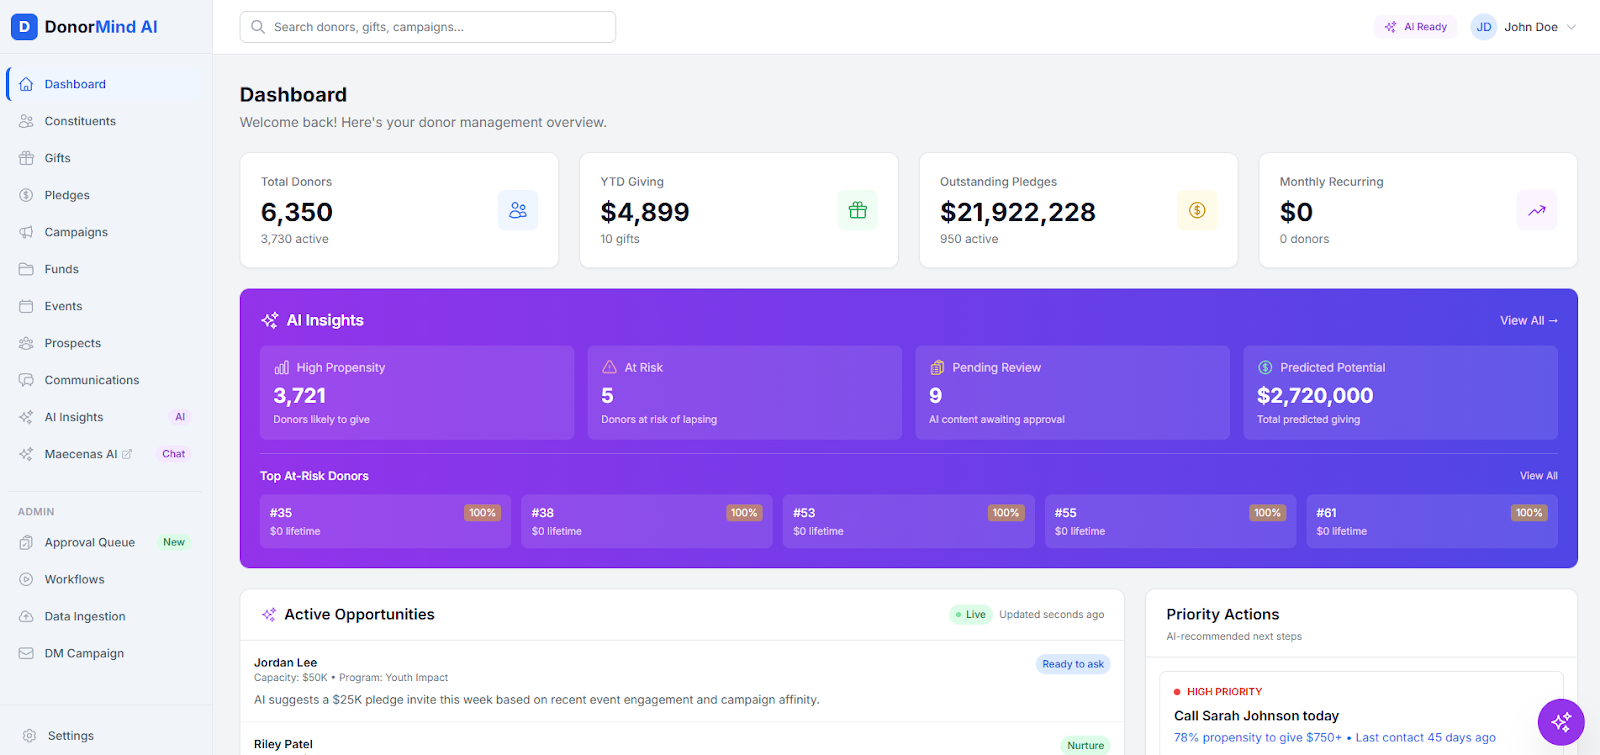The image size is (1600, 755).
Task: Click the Nurture badge for Riley Patel
Action: 1085,745
